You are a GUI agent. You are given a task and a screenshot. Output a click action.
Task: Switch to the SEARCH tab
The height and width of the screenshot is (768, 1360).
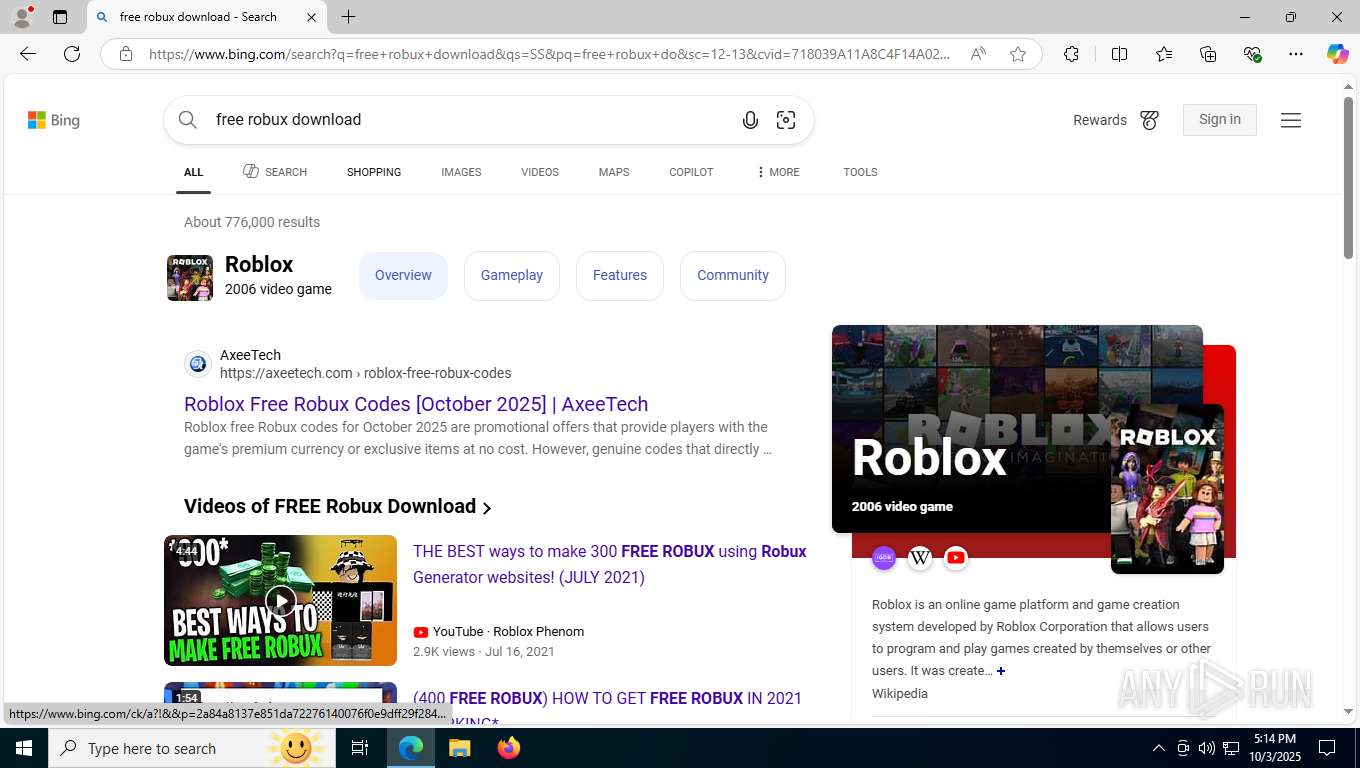[275, 172]
